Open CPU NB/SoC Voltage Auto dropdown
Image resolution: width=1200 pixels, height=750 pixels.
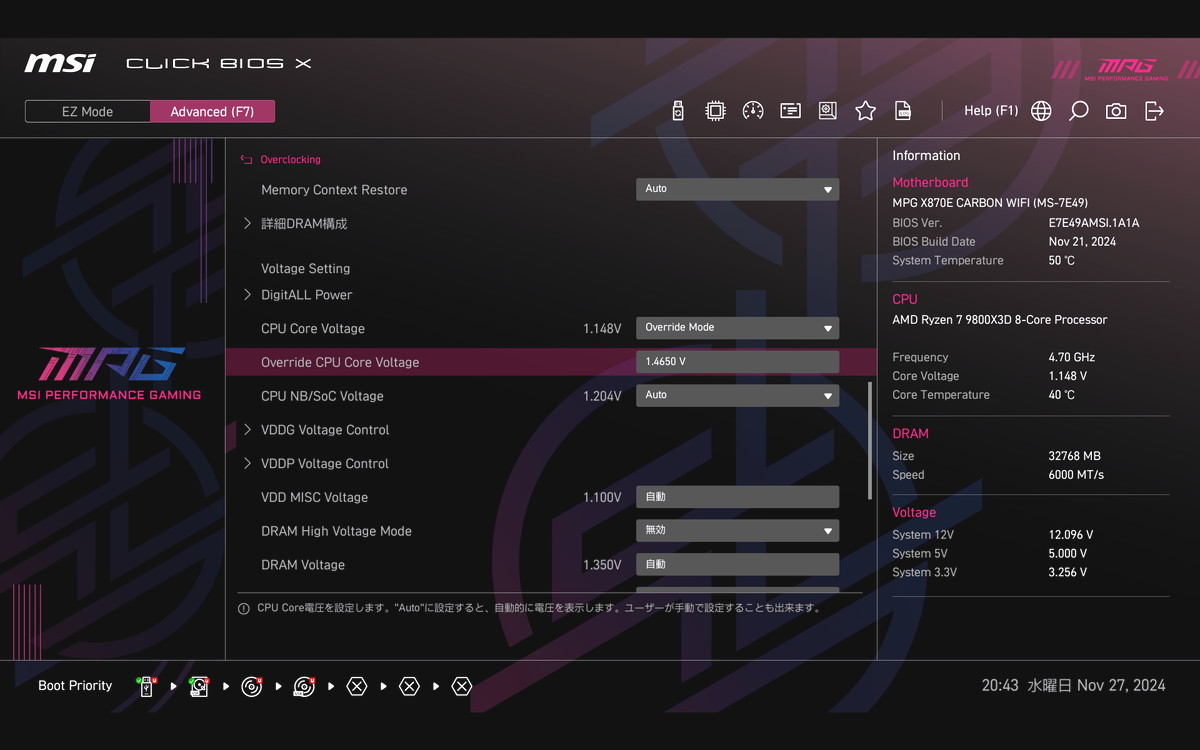[x=737, y=395]
